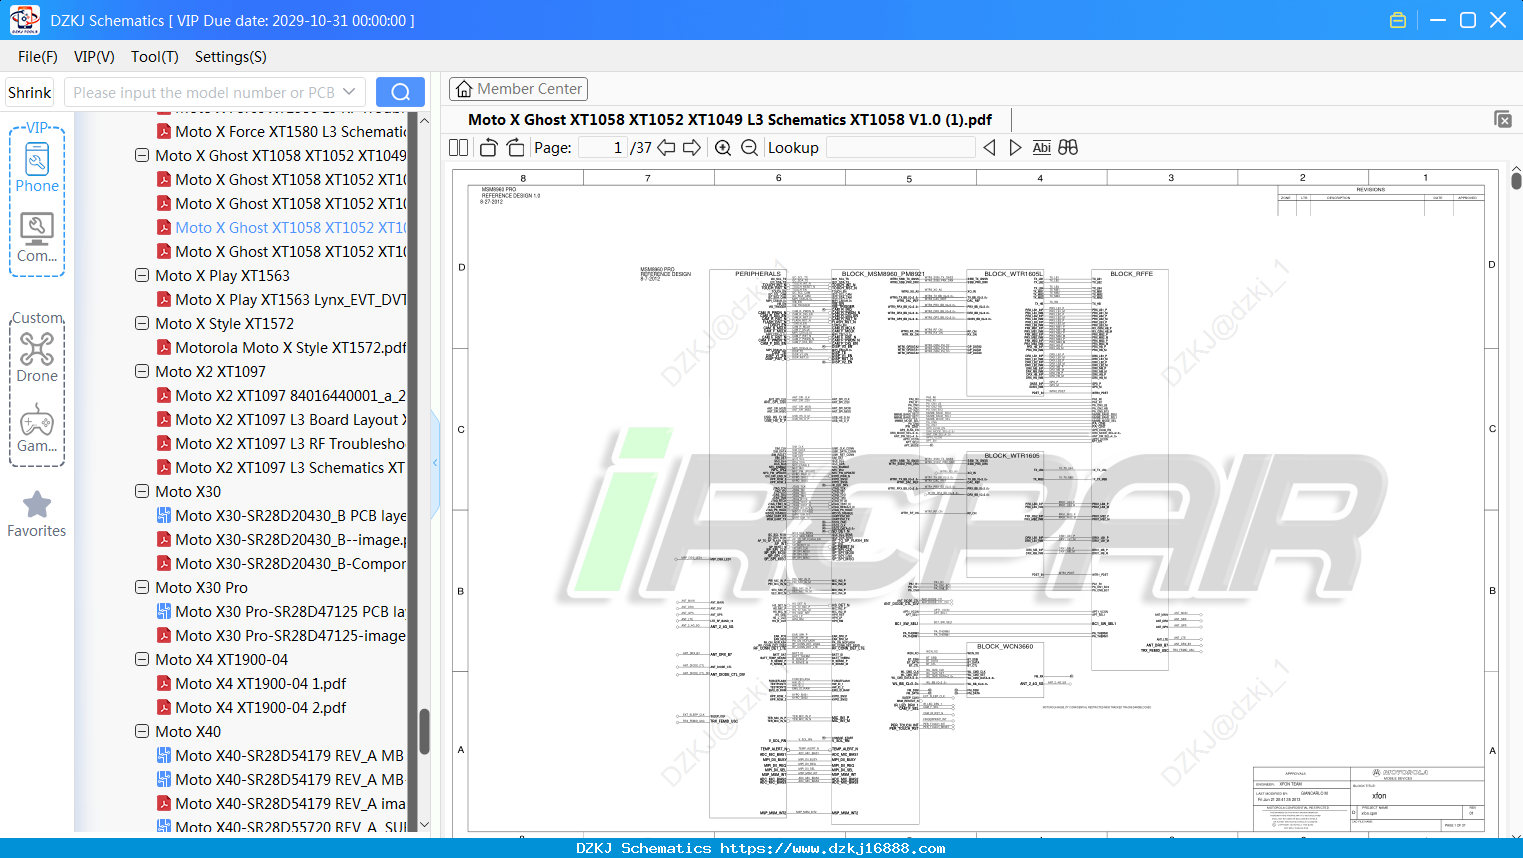The image size is (1523, 858).
Task: Click the DZKJ app logo
Action: pos(24,20)
